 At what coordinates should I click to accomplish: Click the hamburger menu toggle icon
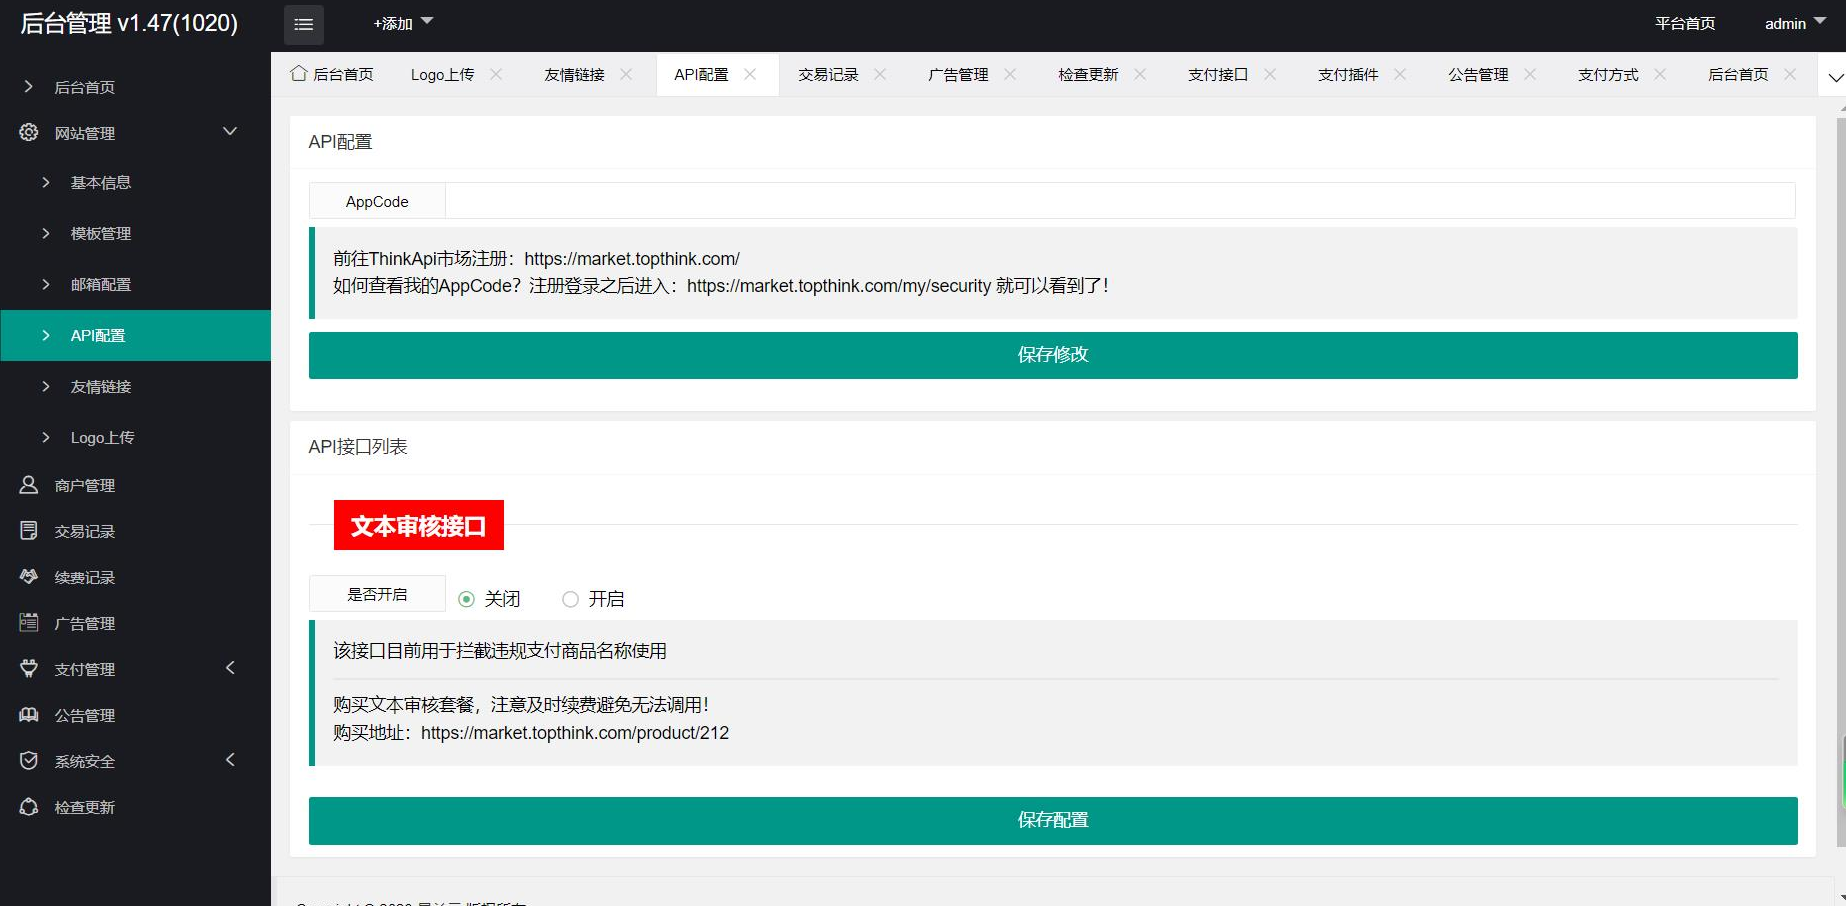click(304, 25)
